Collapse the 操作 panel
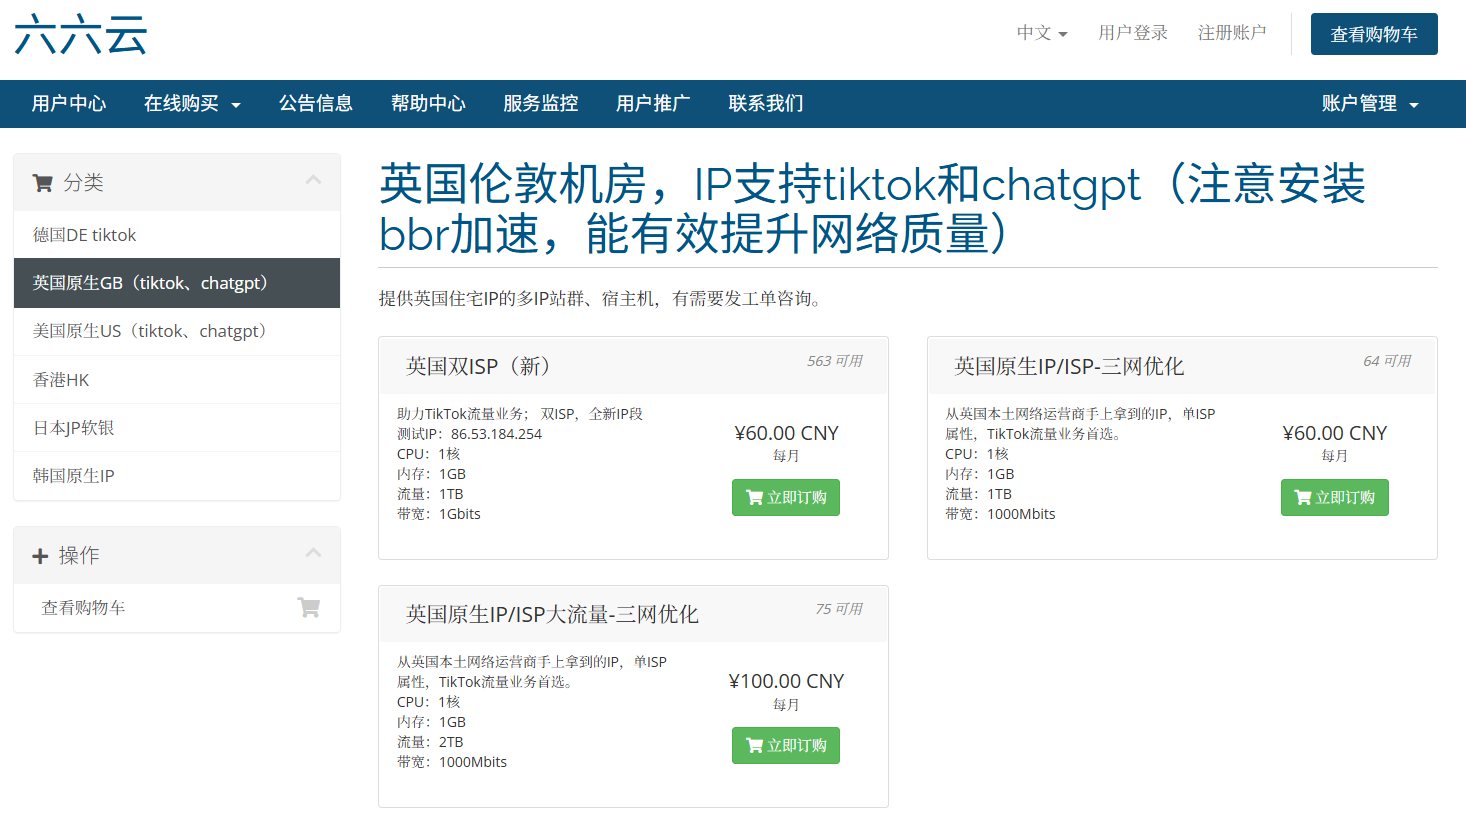The width and height of the screenshot is (1466, 825). [x=313, y=554]
